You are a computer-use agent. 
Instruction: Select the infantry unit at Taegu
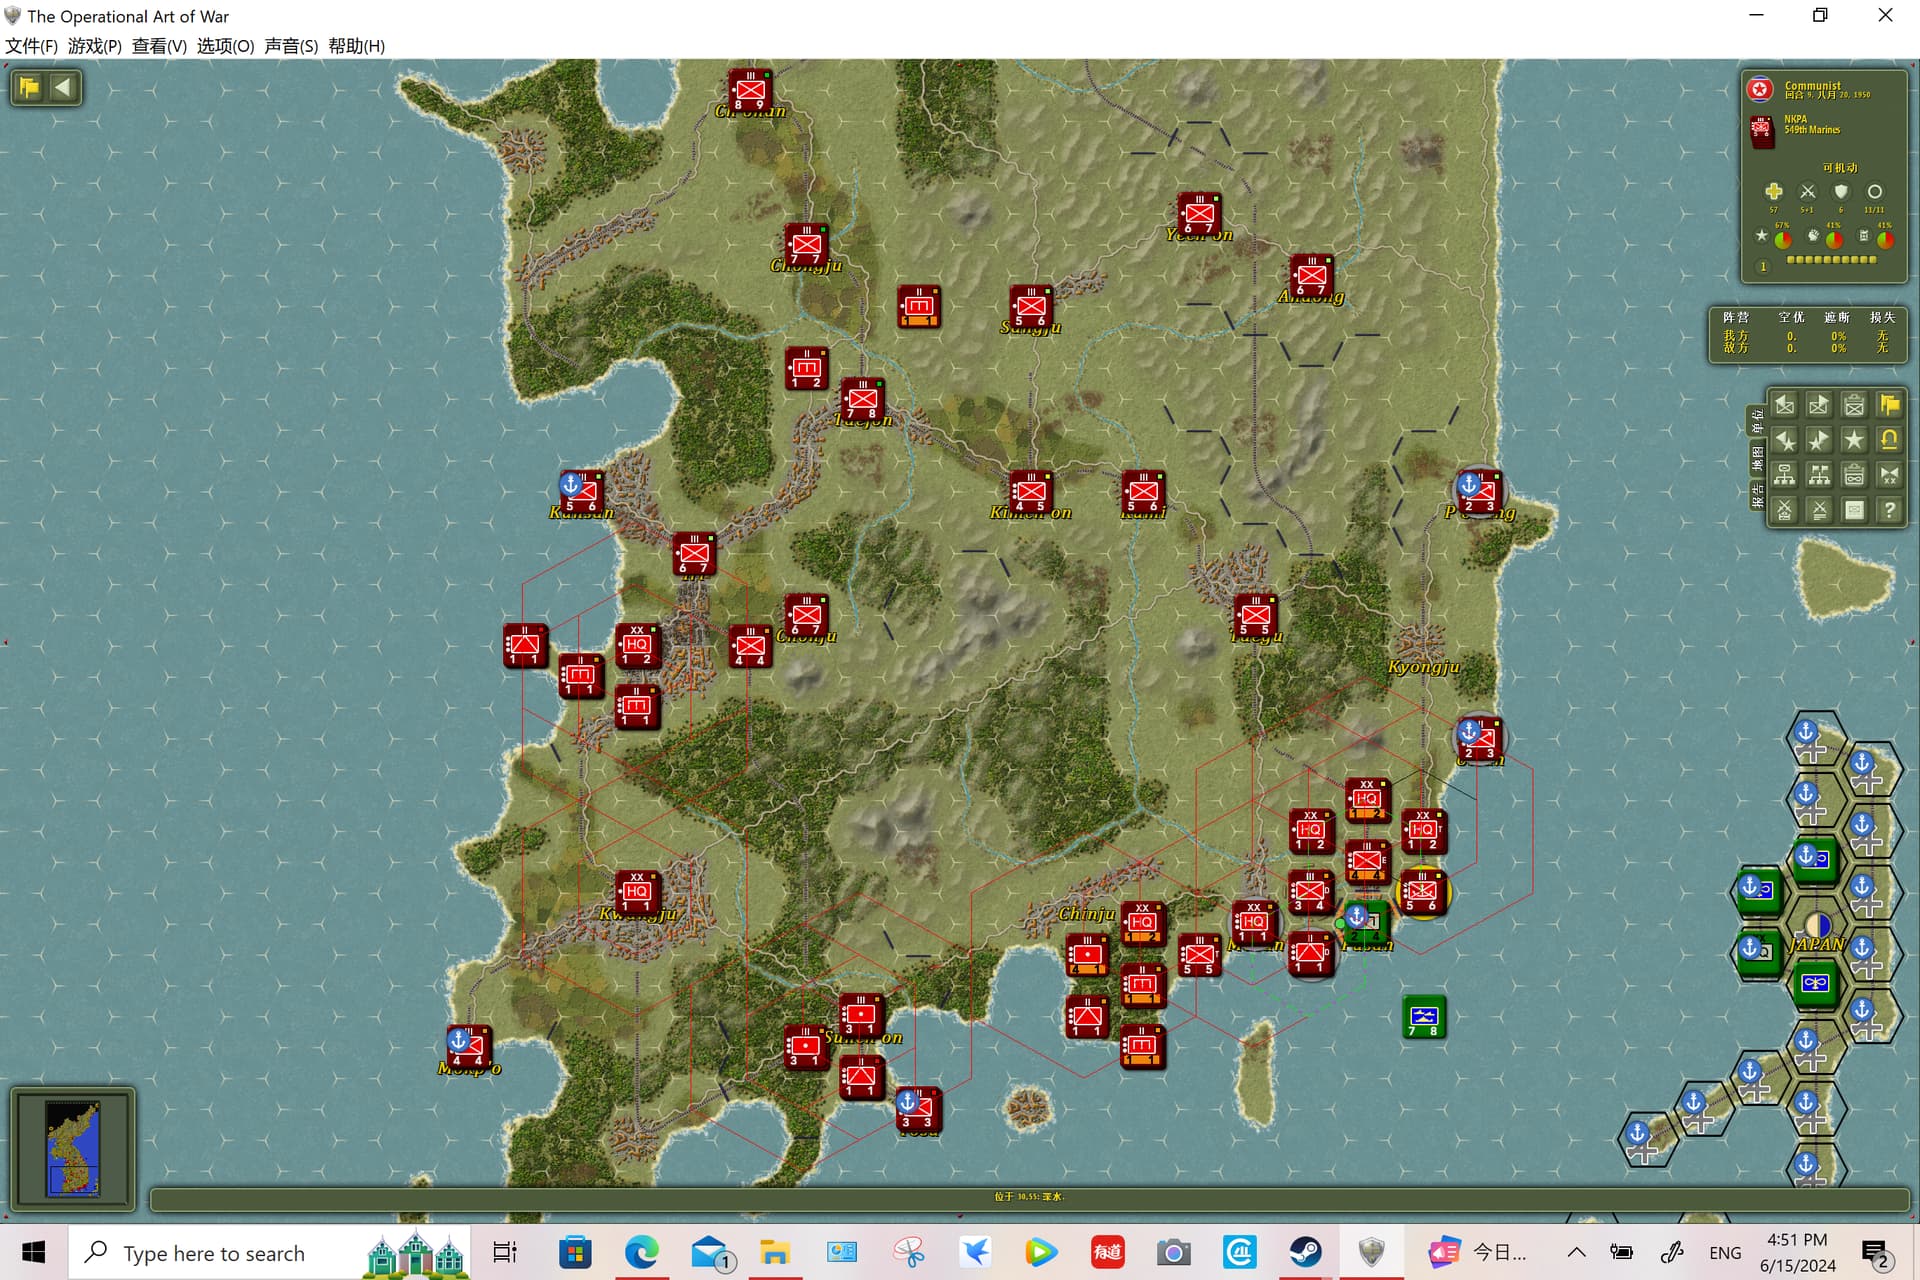pyautogui.click(x=1255, y=615)
